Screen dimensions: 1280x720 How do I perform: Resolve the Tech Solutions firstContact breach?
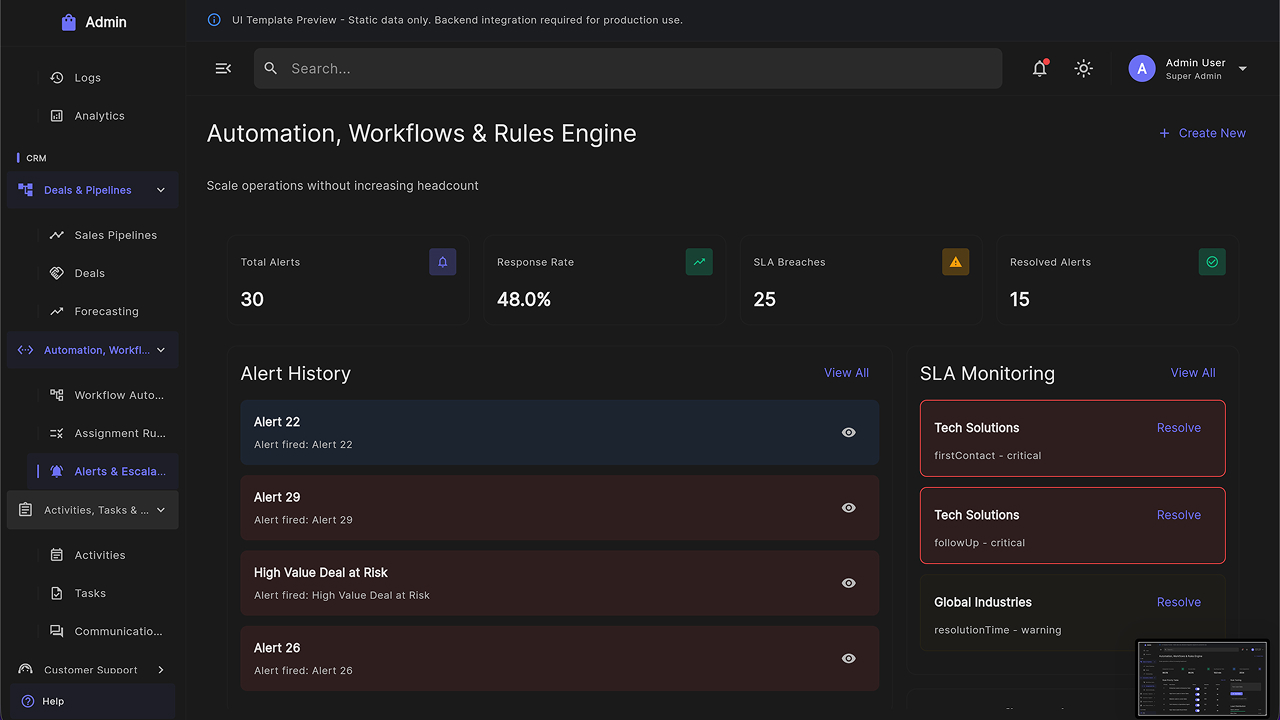point(1179,428)
